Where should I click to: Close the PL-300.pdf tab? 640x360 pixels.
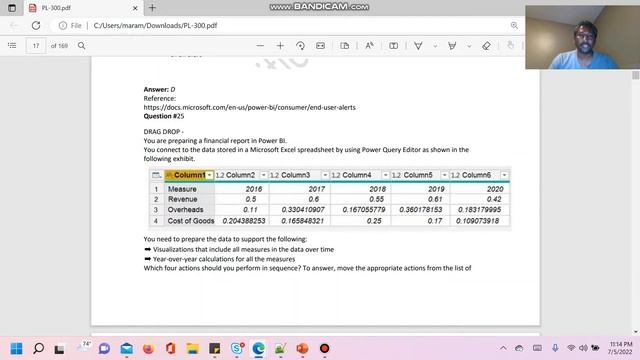[135, 8]
